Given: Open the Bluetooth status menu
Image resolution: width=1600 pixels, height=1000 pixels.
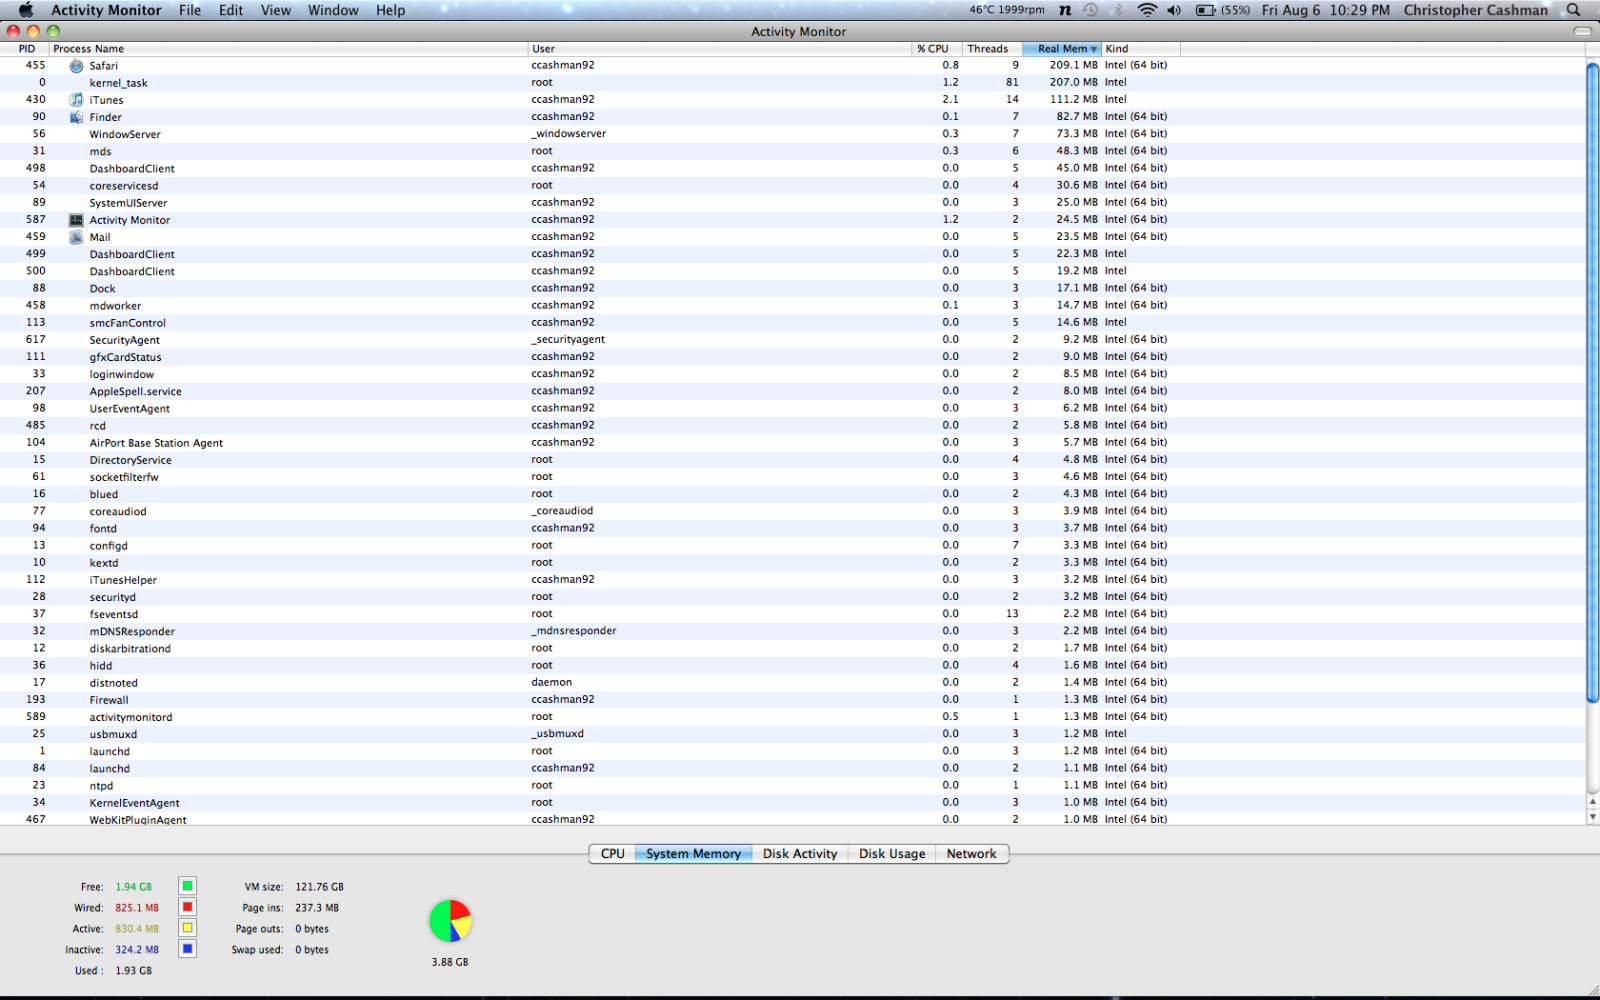Looking at the screenshot, I should click(1119, 10).
